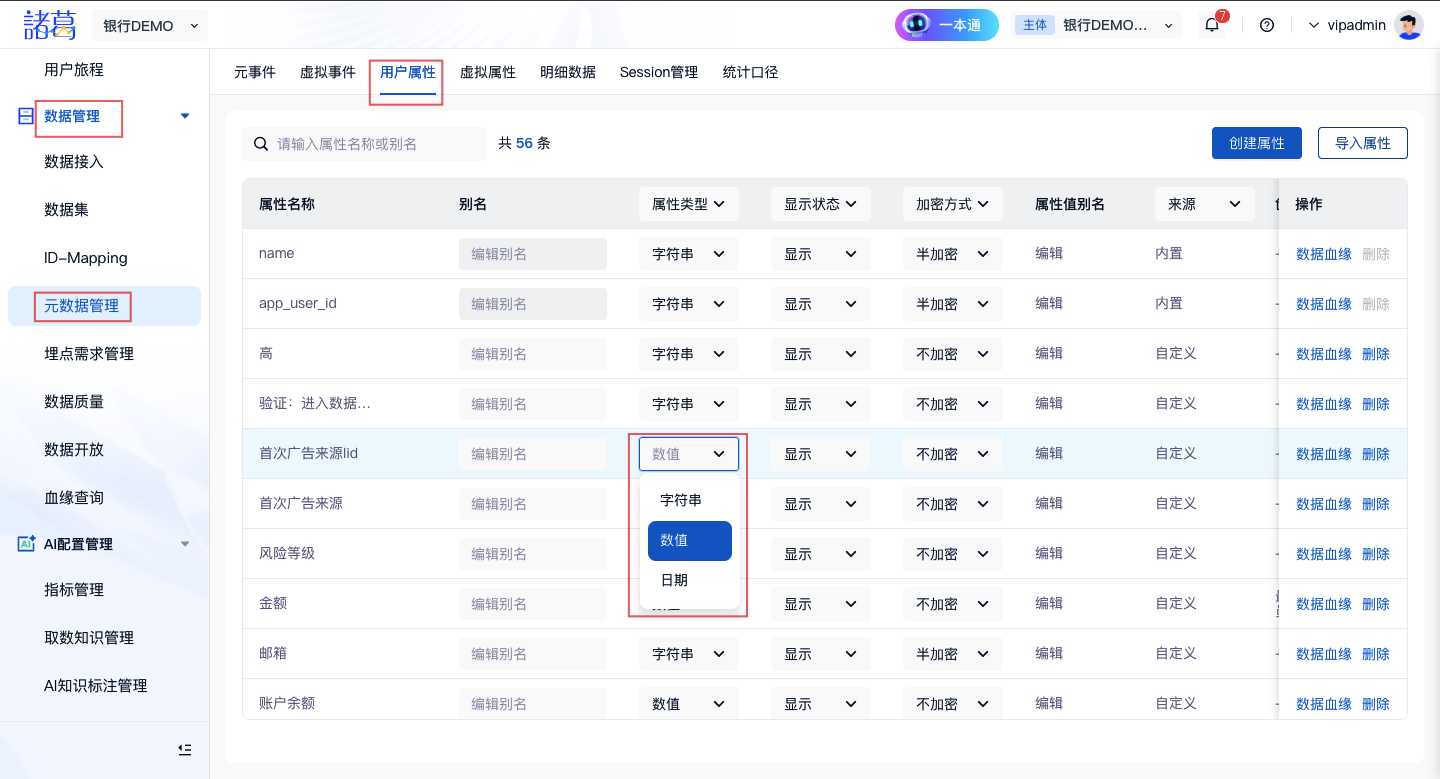Screen dimensions: 1440x779
Task: Open 加密方式 dropdown for name row
Action: click(951, 254)
